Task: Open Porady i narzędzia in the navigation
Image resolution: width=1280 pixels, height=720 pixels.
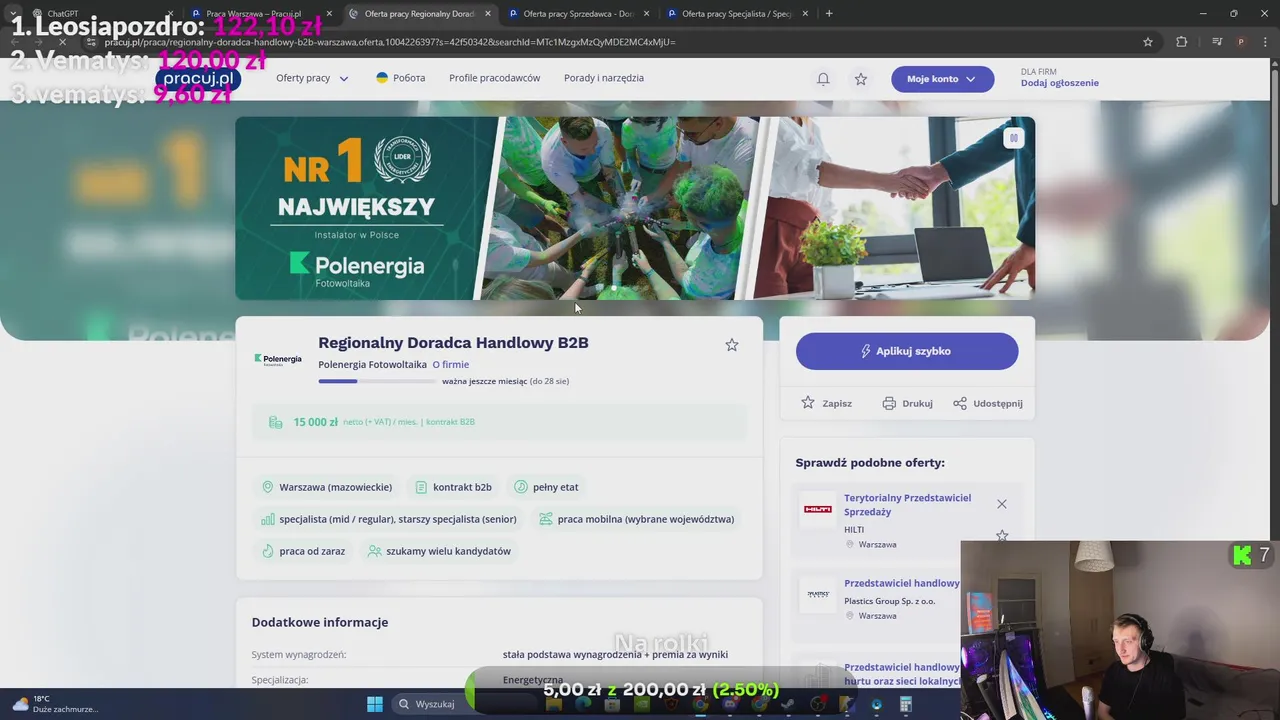Action: pos(604,78)
